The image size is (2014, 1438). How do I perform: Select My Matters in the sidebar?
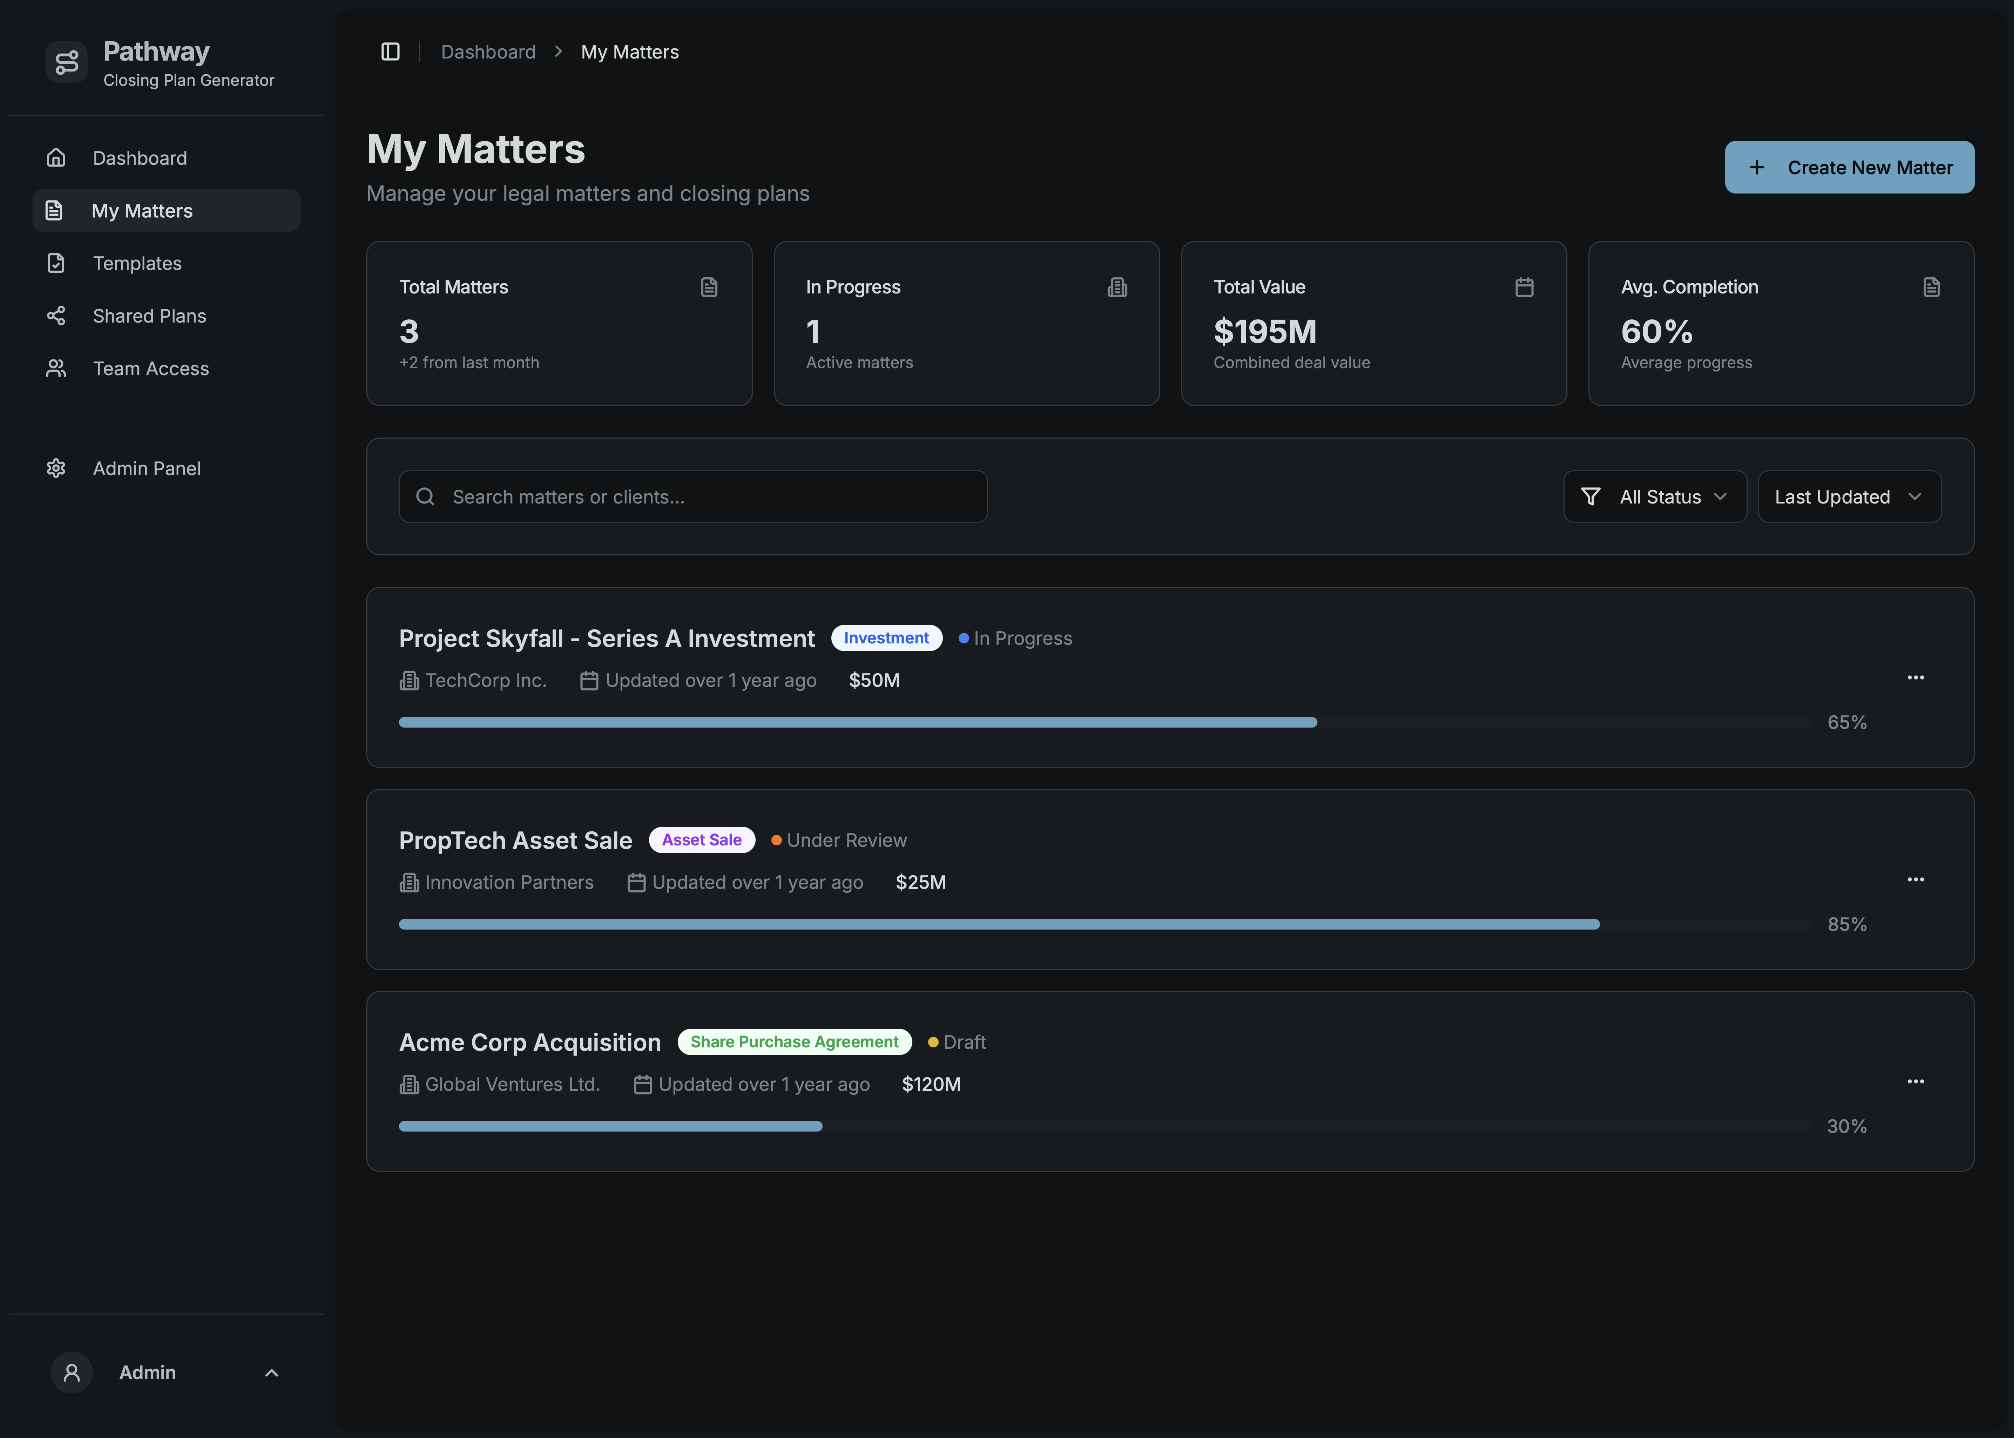[x=142, y=211]
